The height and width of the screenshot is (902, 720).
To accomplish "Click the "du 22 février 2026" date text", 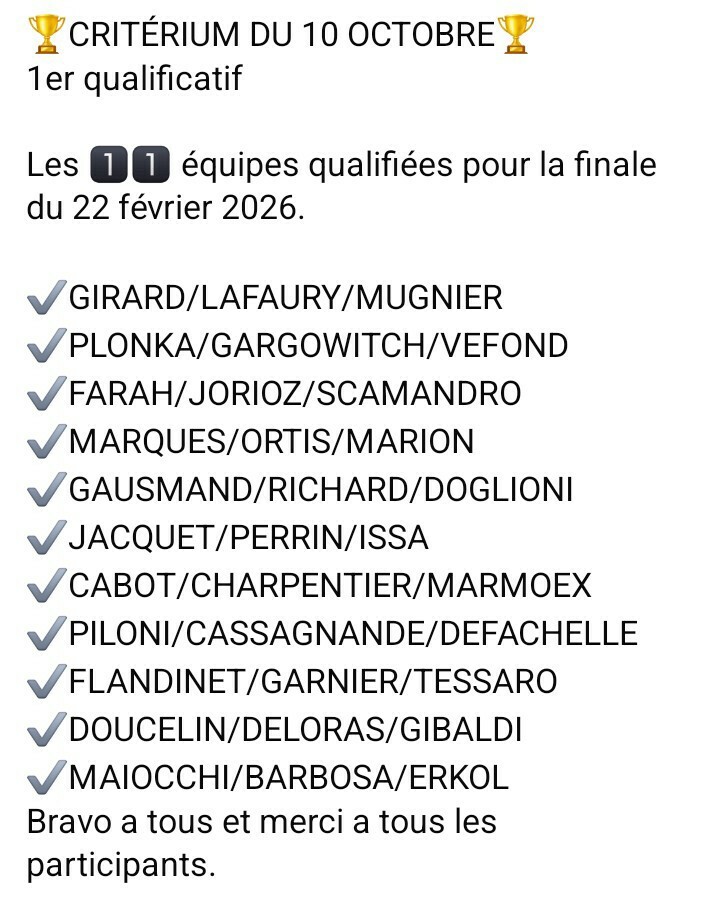I will [164, 209].
